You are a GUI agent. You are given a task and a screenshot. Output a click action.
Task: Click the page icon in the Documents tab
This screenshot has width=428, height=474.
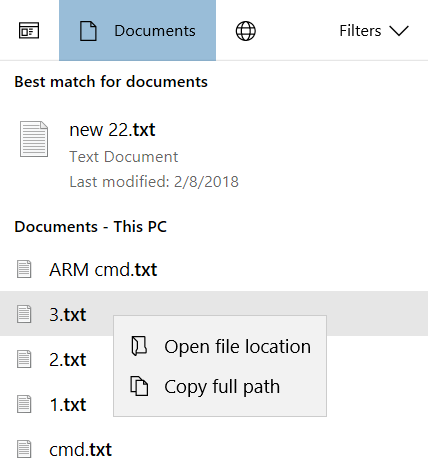88,31
